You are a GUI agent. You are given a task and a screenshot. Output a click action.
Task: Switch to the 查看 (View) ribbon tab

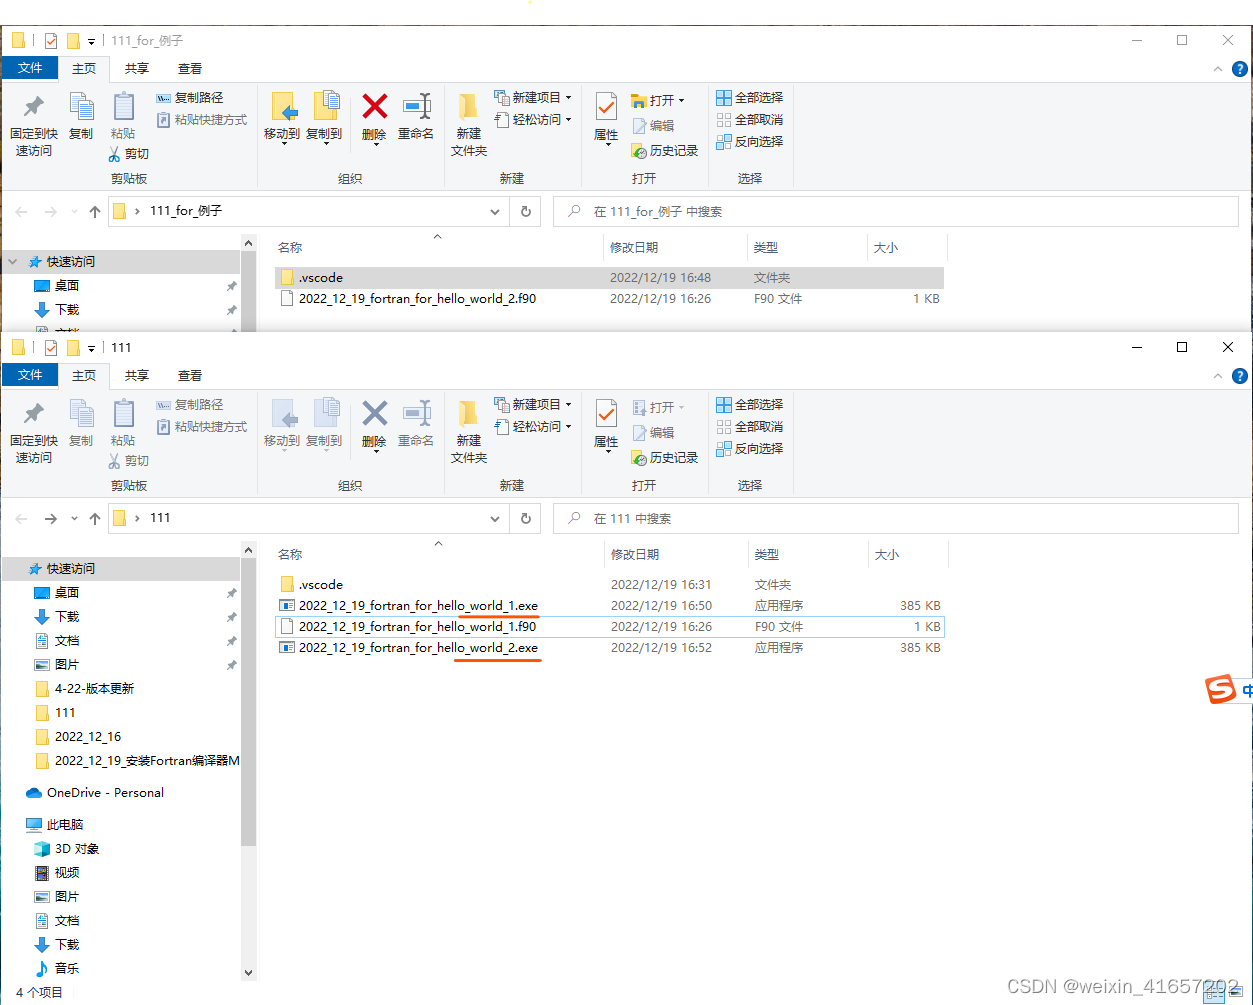[x=189, y=376]
